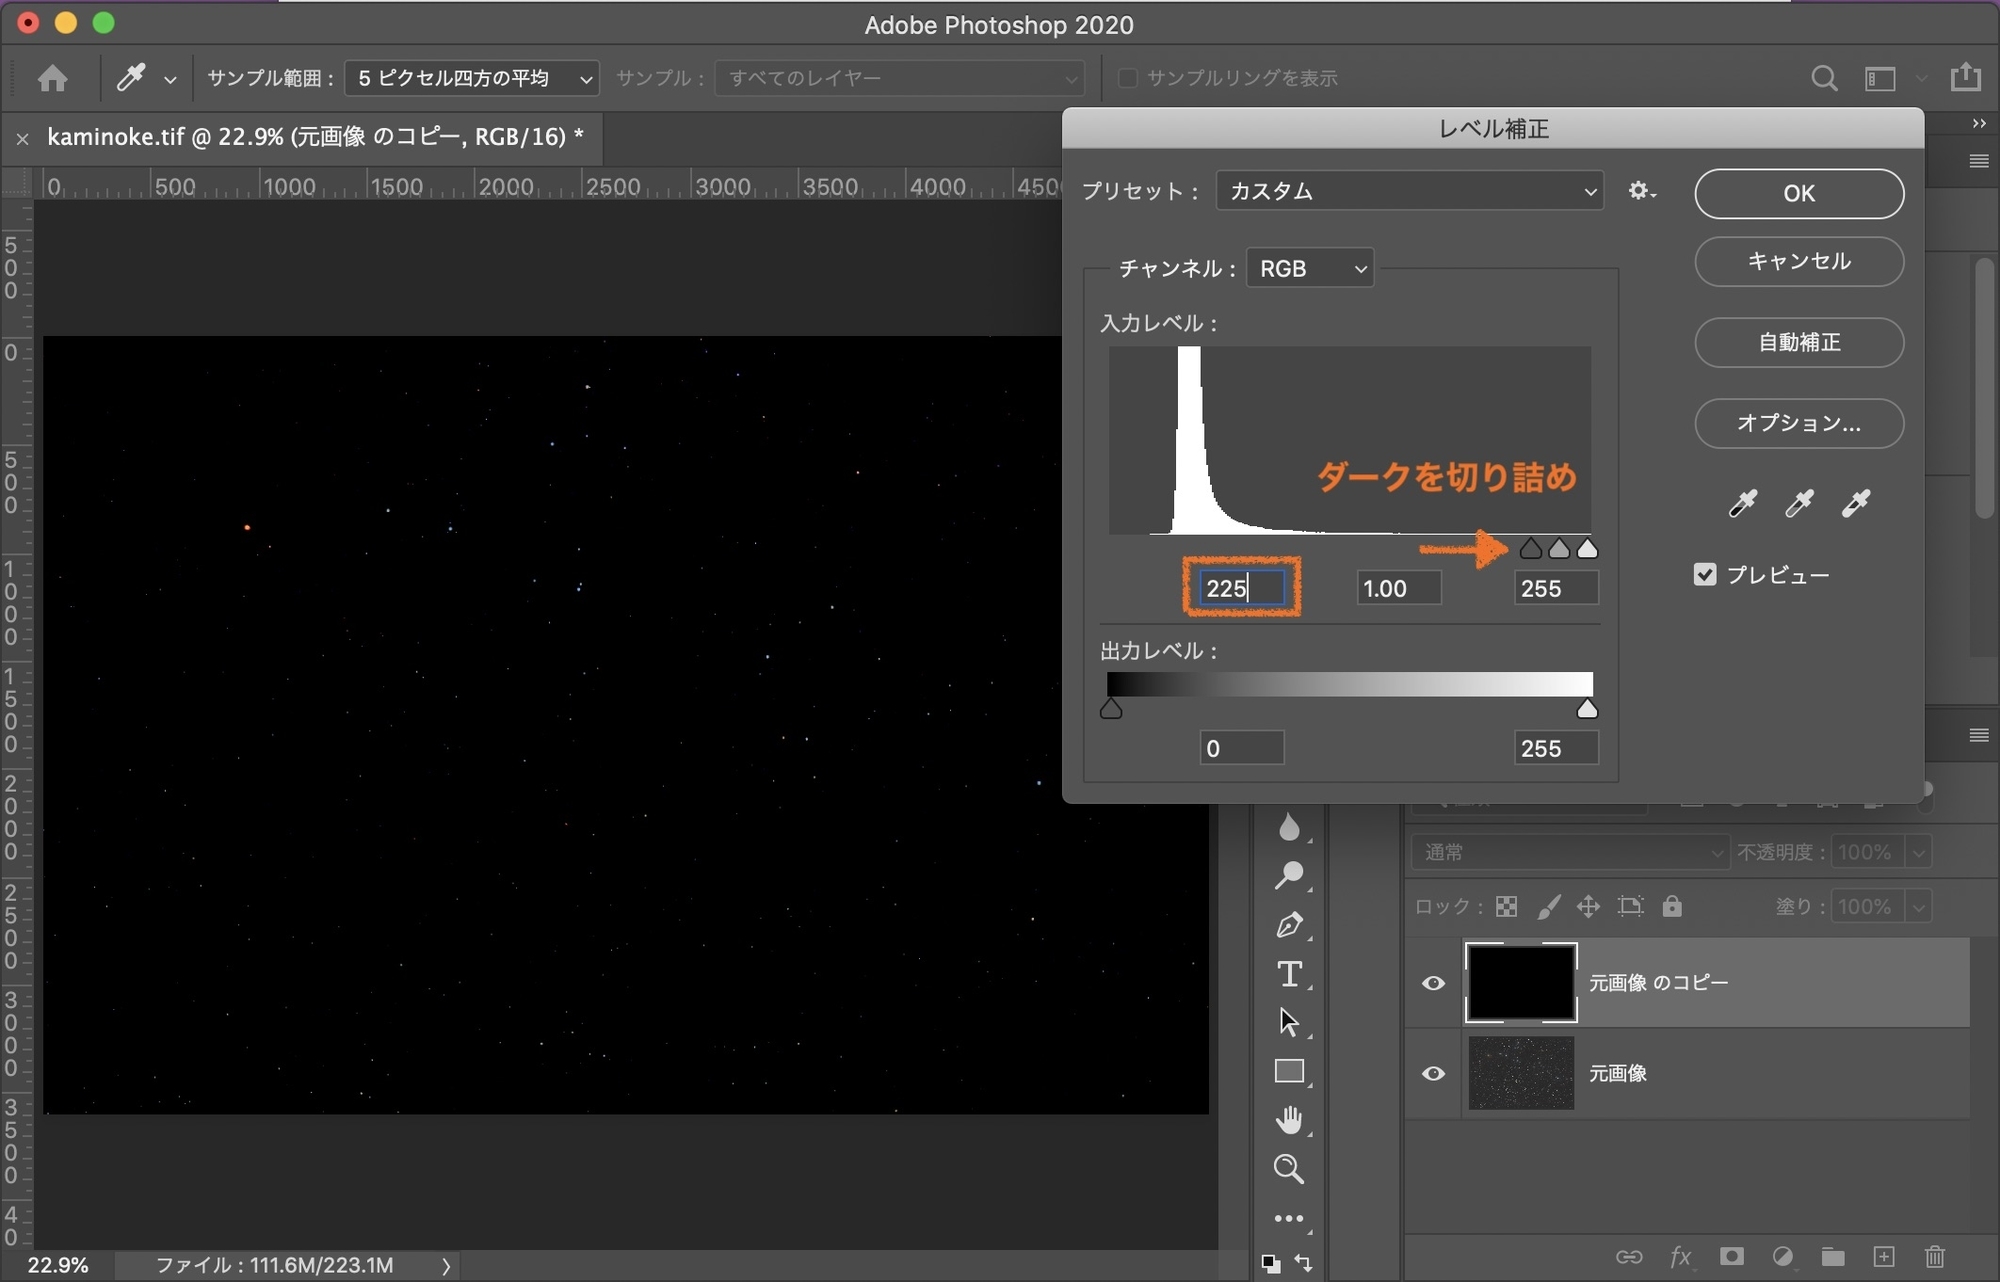This screenshot has height=1282, width=2000.
Task: Close the kaminoke.tif document tab
Action: tap(22, 138)
